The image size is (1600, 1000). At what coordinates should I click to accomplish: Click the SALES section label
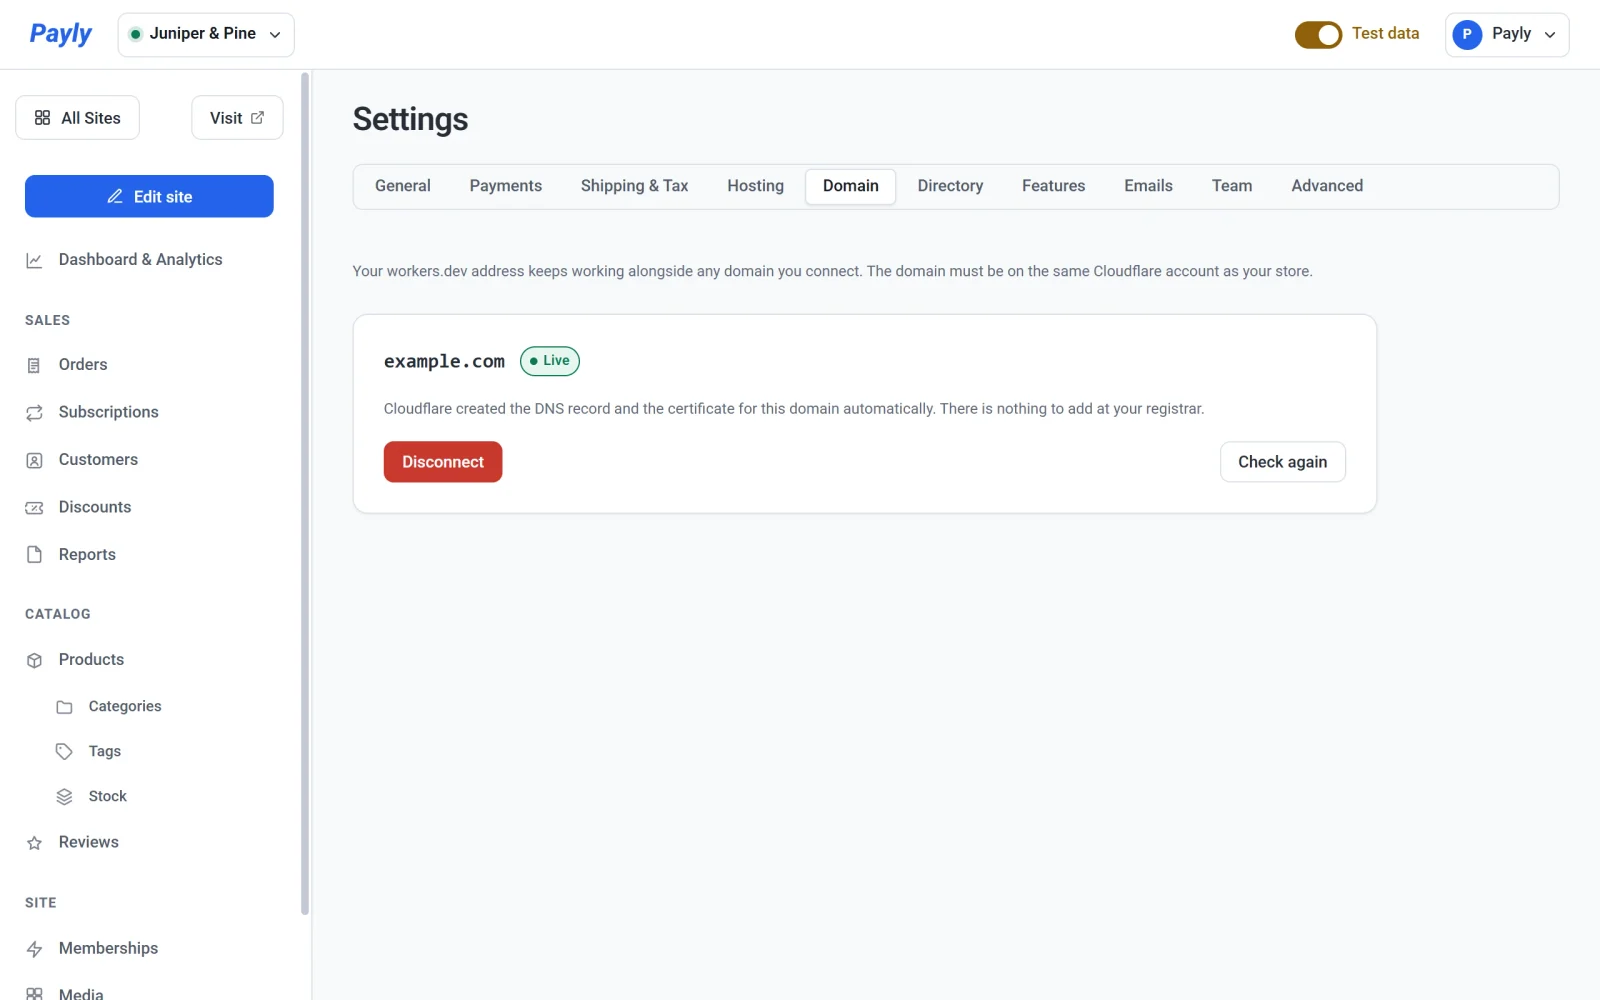(x=47, y=320)
